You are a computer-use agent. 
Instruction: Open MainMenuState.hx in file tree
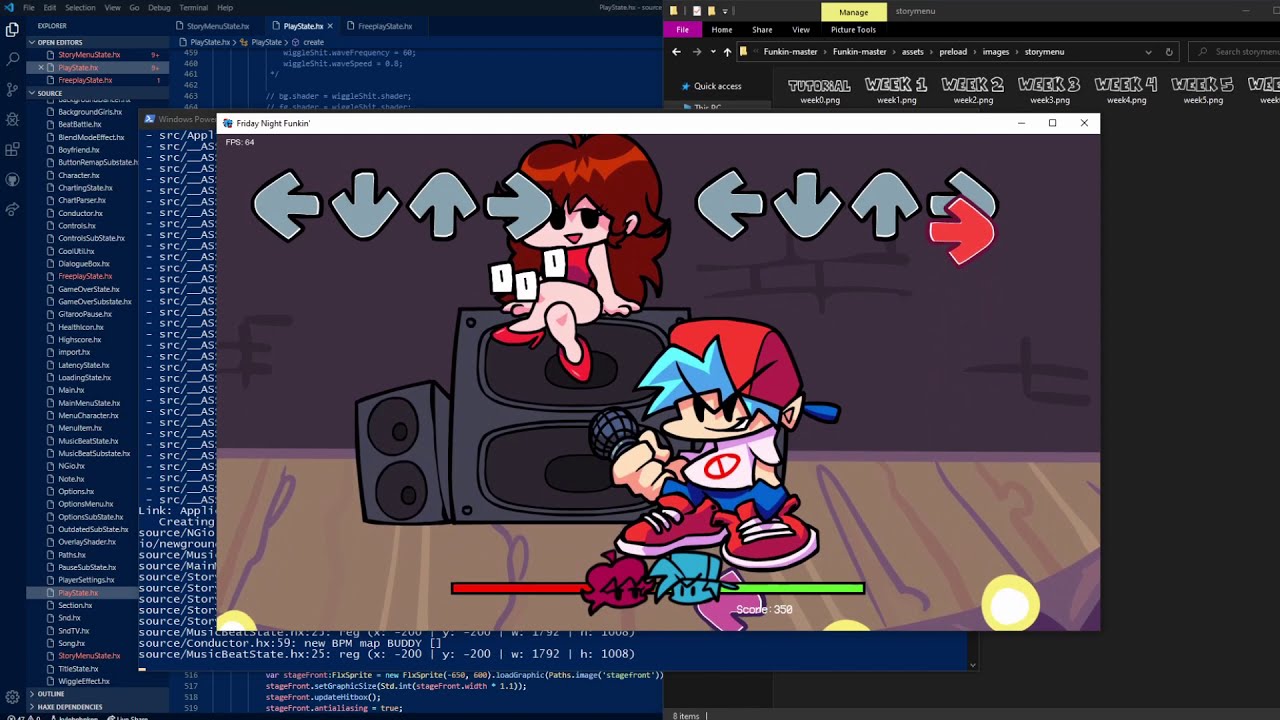[88, 403]
